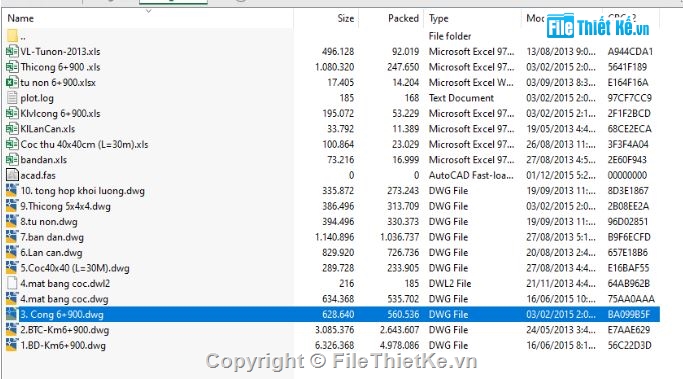Sort files by the Name column header
Viewport: 683px width, 379px height.
click(20, 18)
